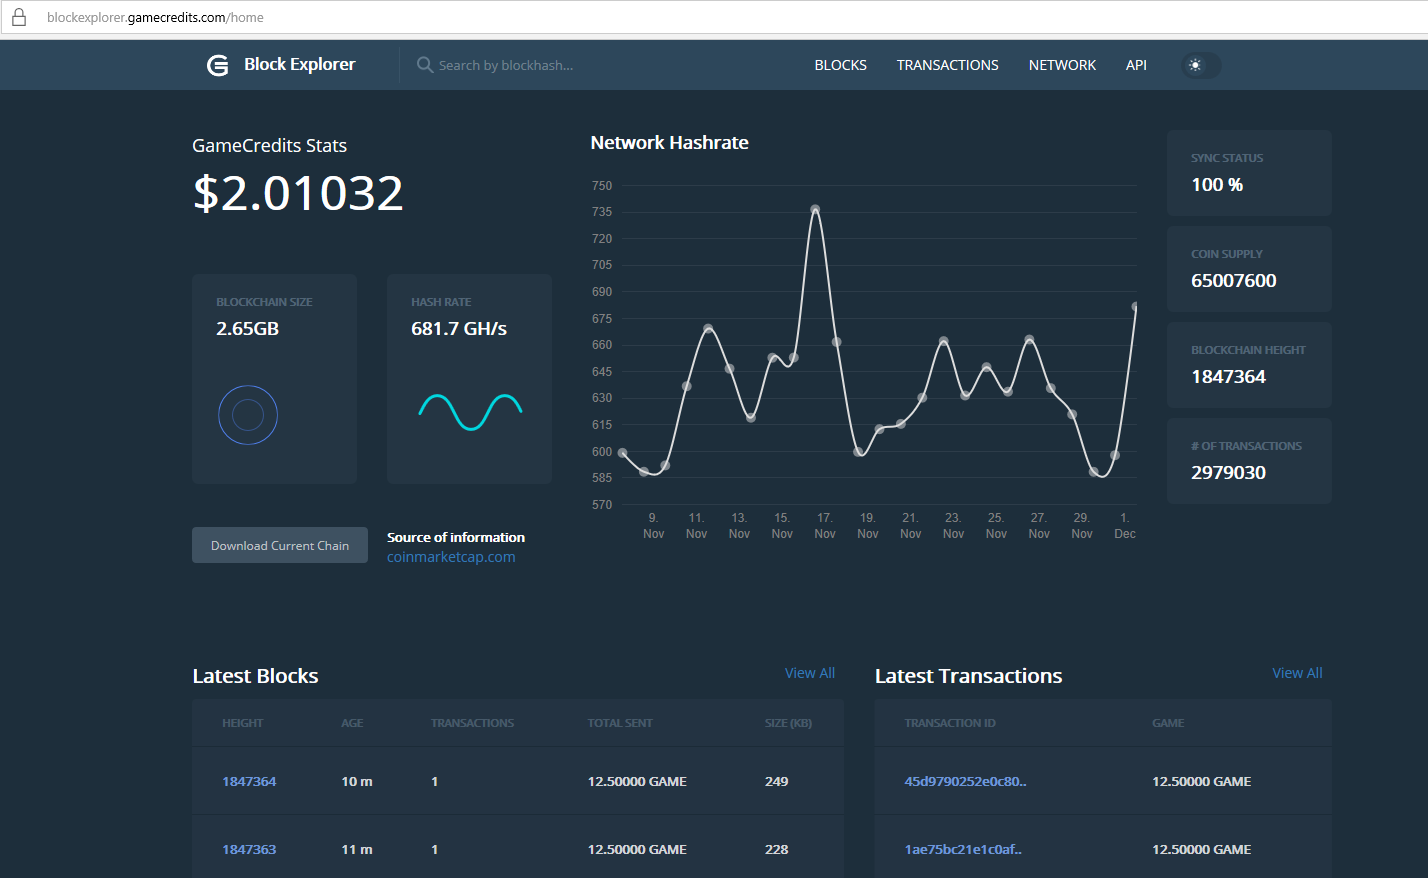Click the 12.50000 GAME total sent for block 1847364
1428x878 pixels.
pos(637,781)
